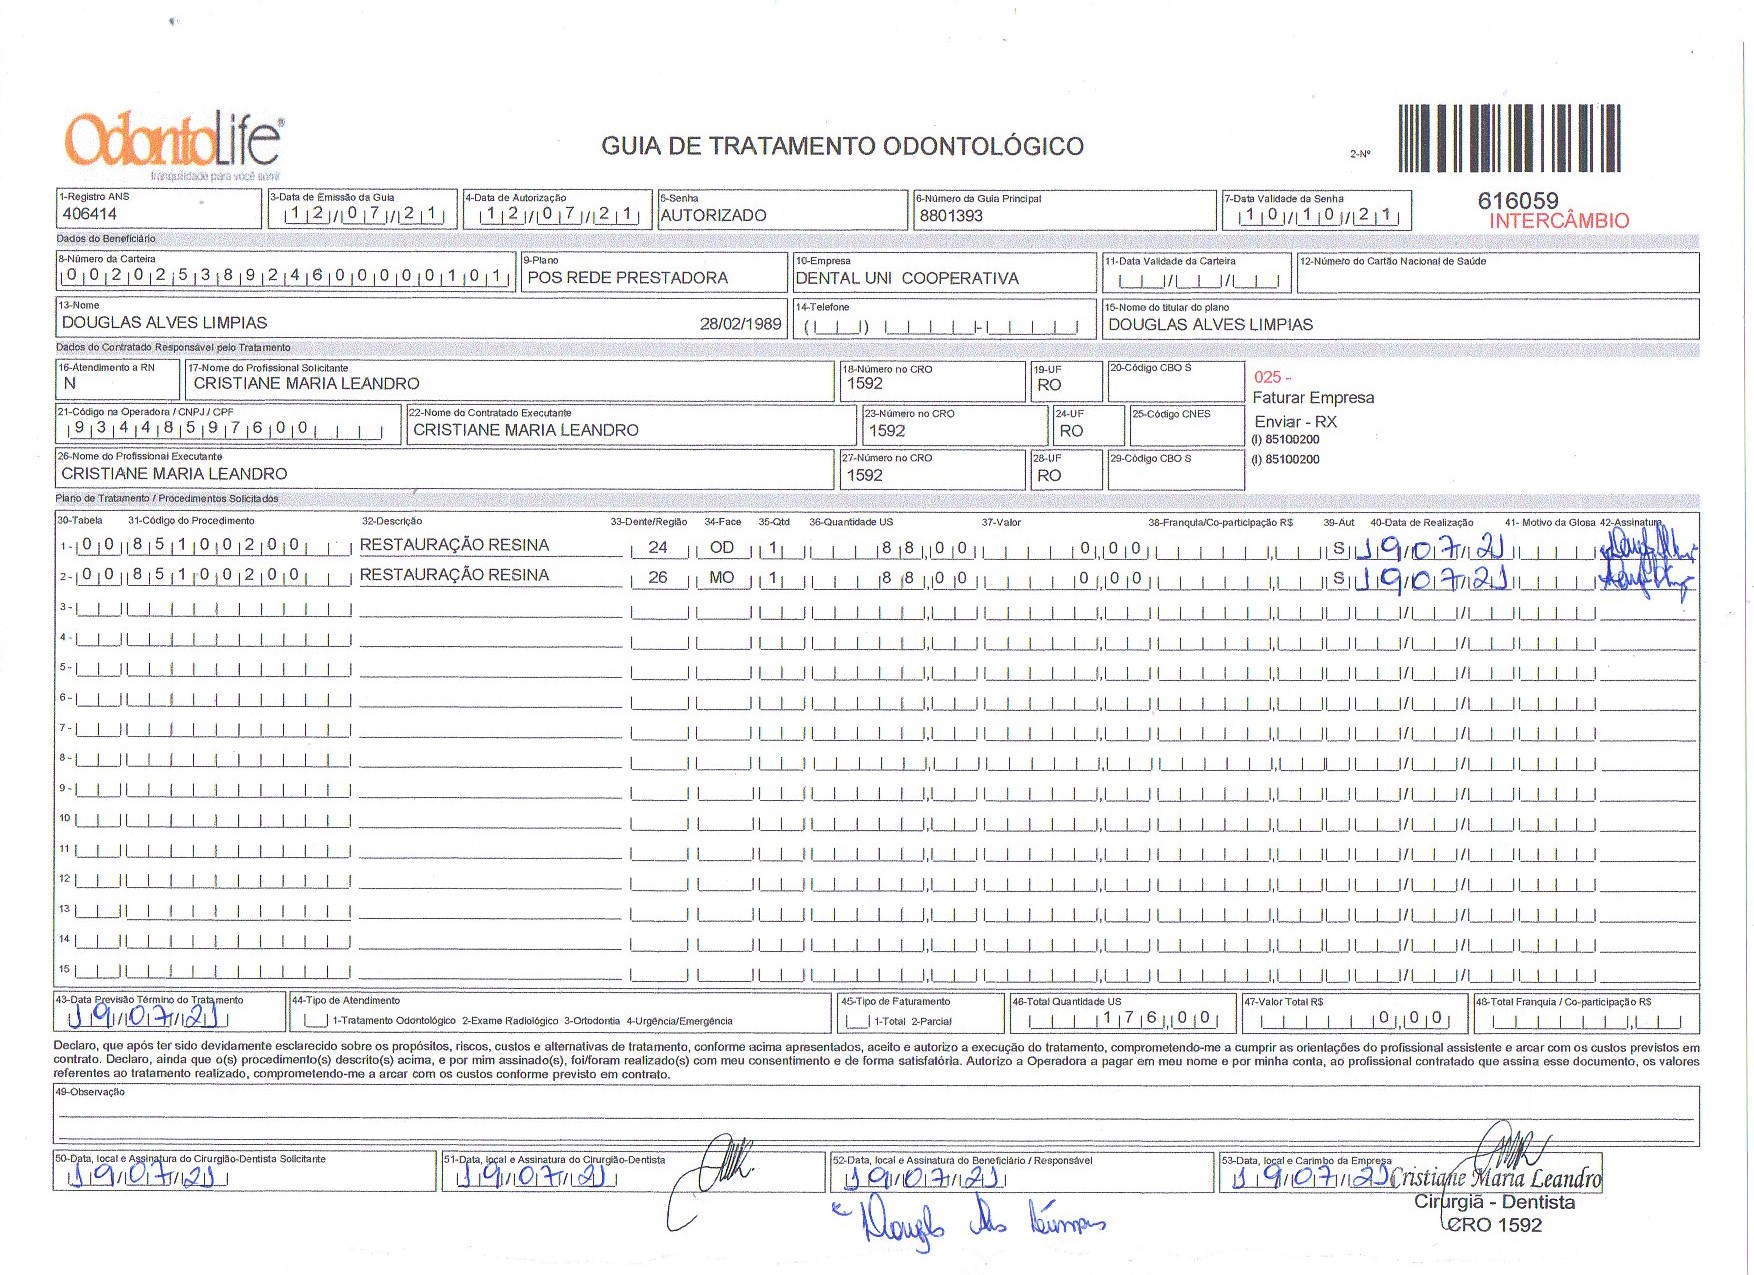Select CRO number in field 18
The height and width of the screenshot is (1275, 1754).
865,384
